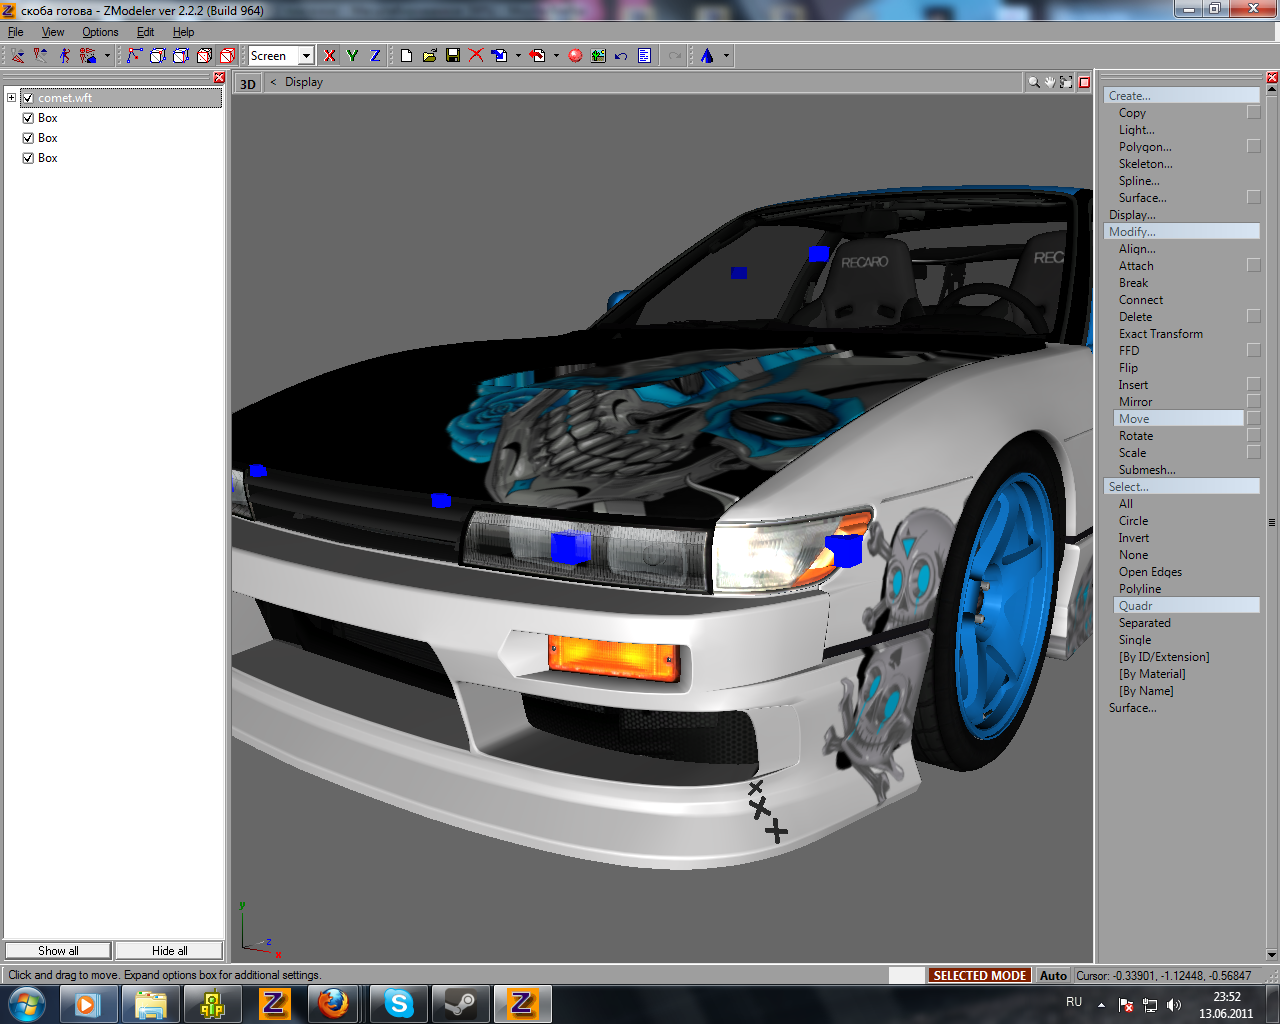Click the Open file folder icon
This screenshot has width=1280, height=1024.
coord(429,56)
